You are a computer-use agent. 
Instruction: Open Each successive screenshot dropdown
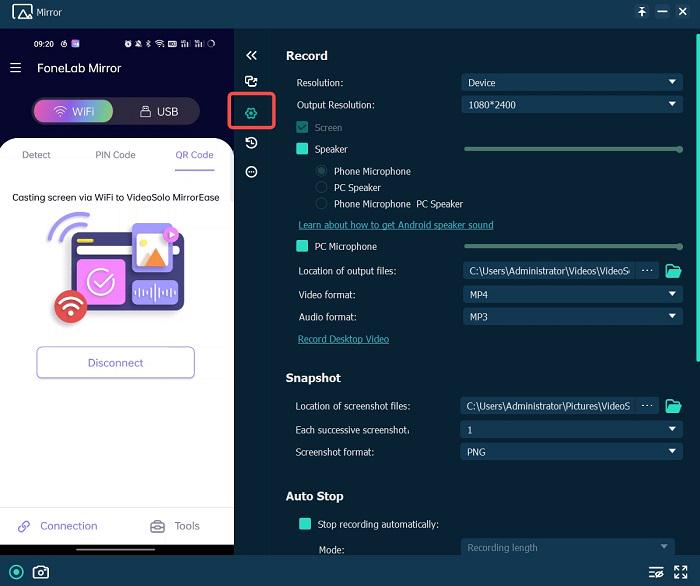click(571, 430)
